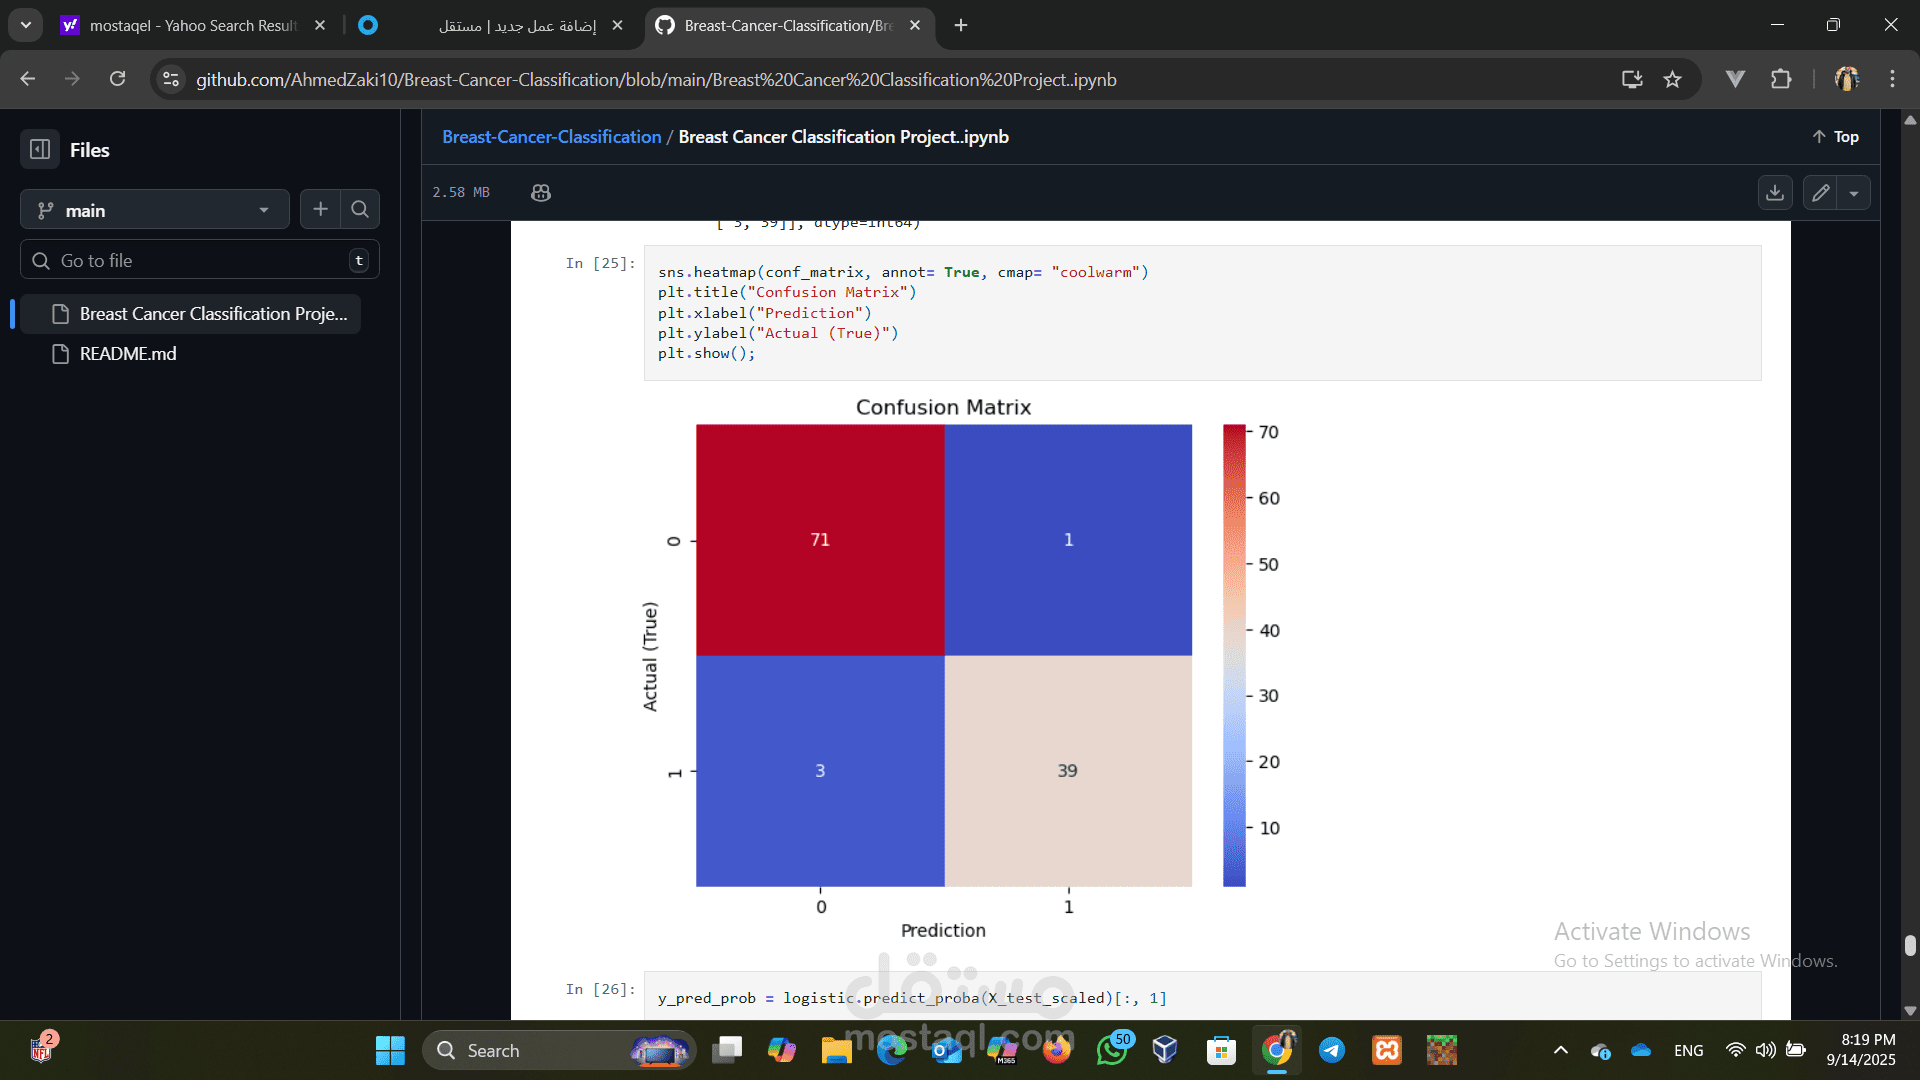Screen dimensions: 1920x1080
Task: Open the V-shaped extension icon
Action: (x=1736, y=79)
